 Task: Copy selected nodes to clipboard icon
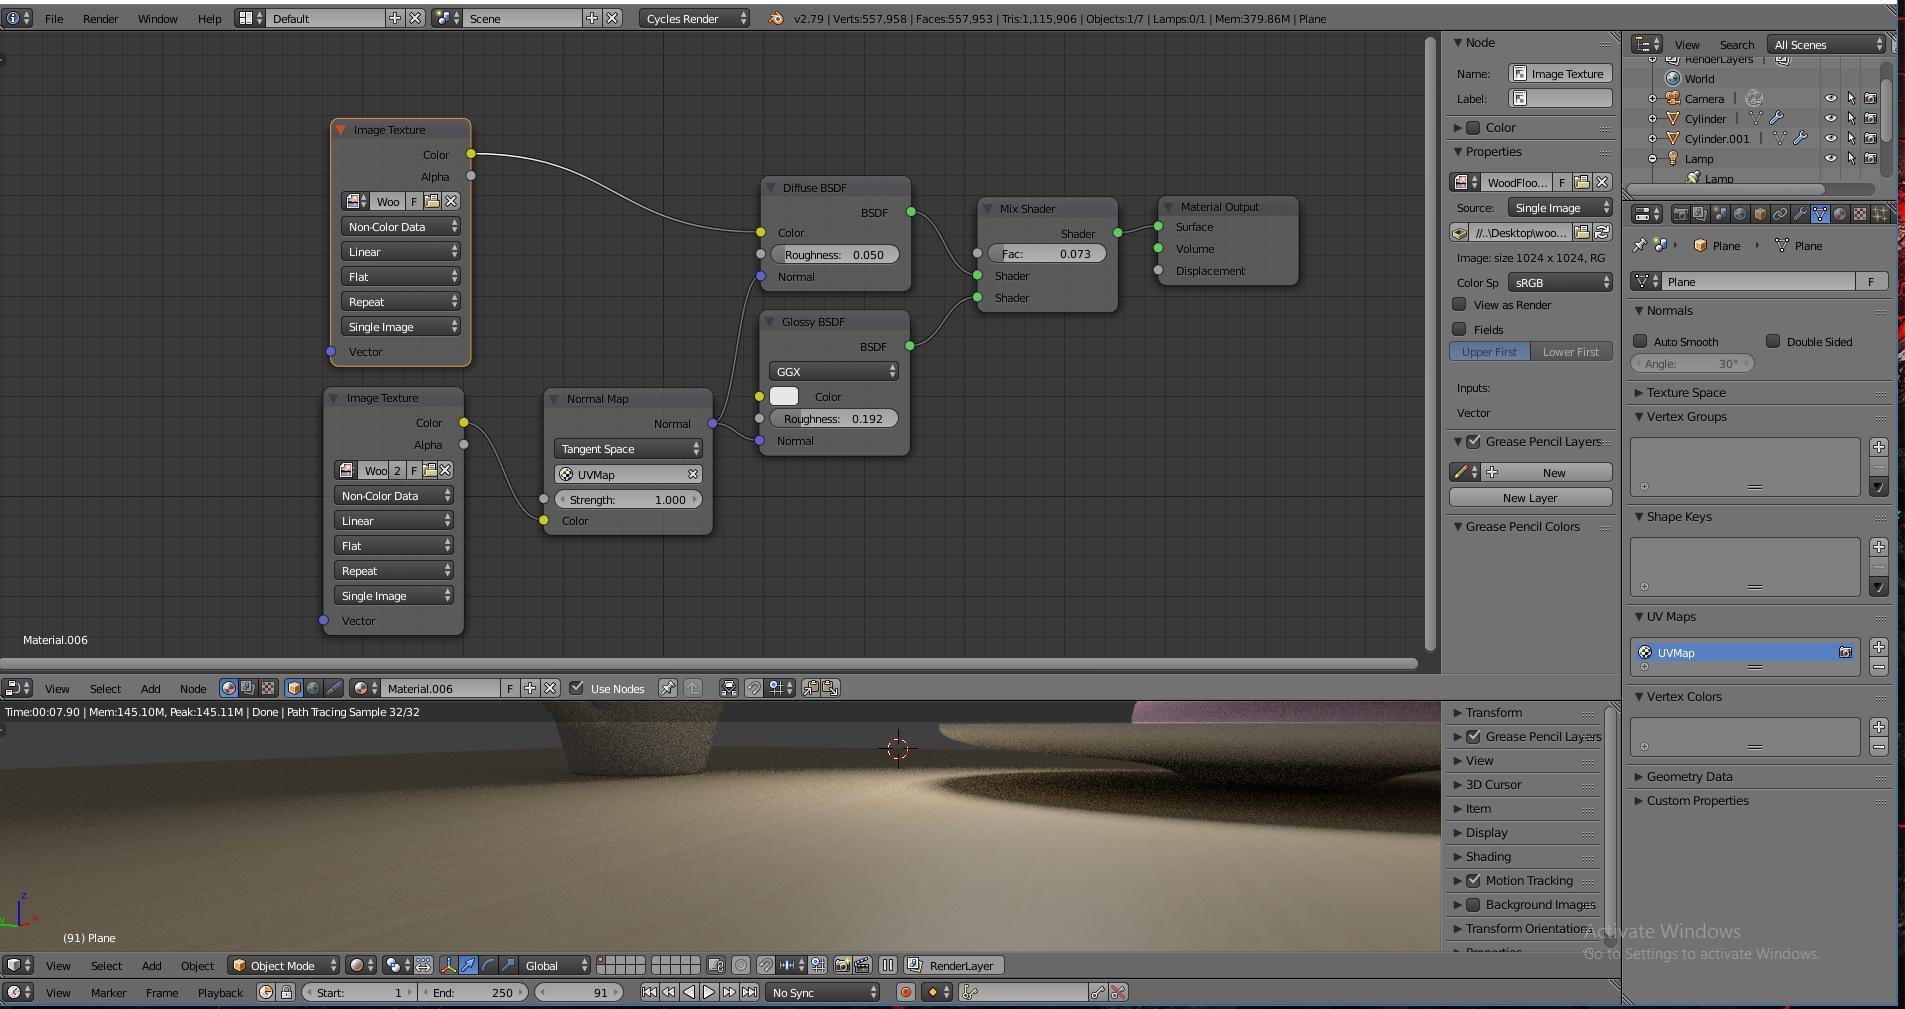click(811, 688)
